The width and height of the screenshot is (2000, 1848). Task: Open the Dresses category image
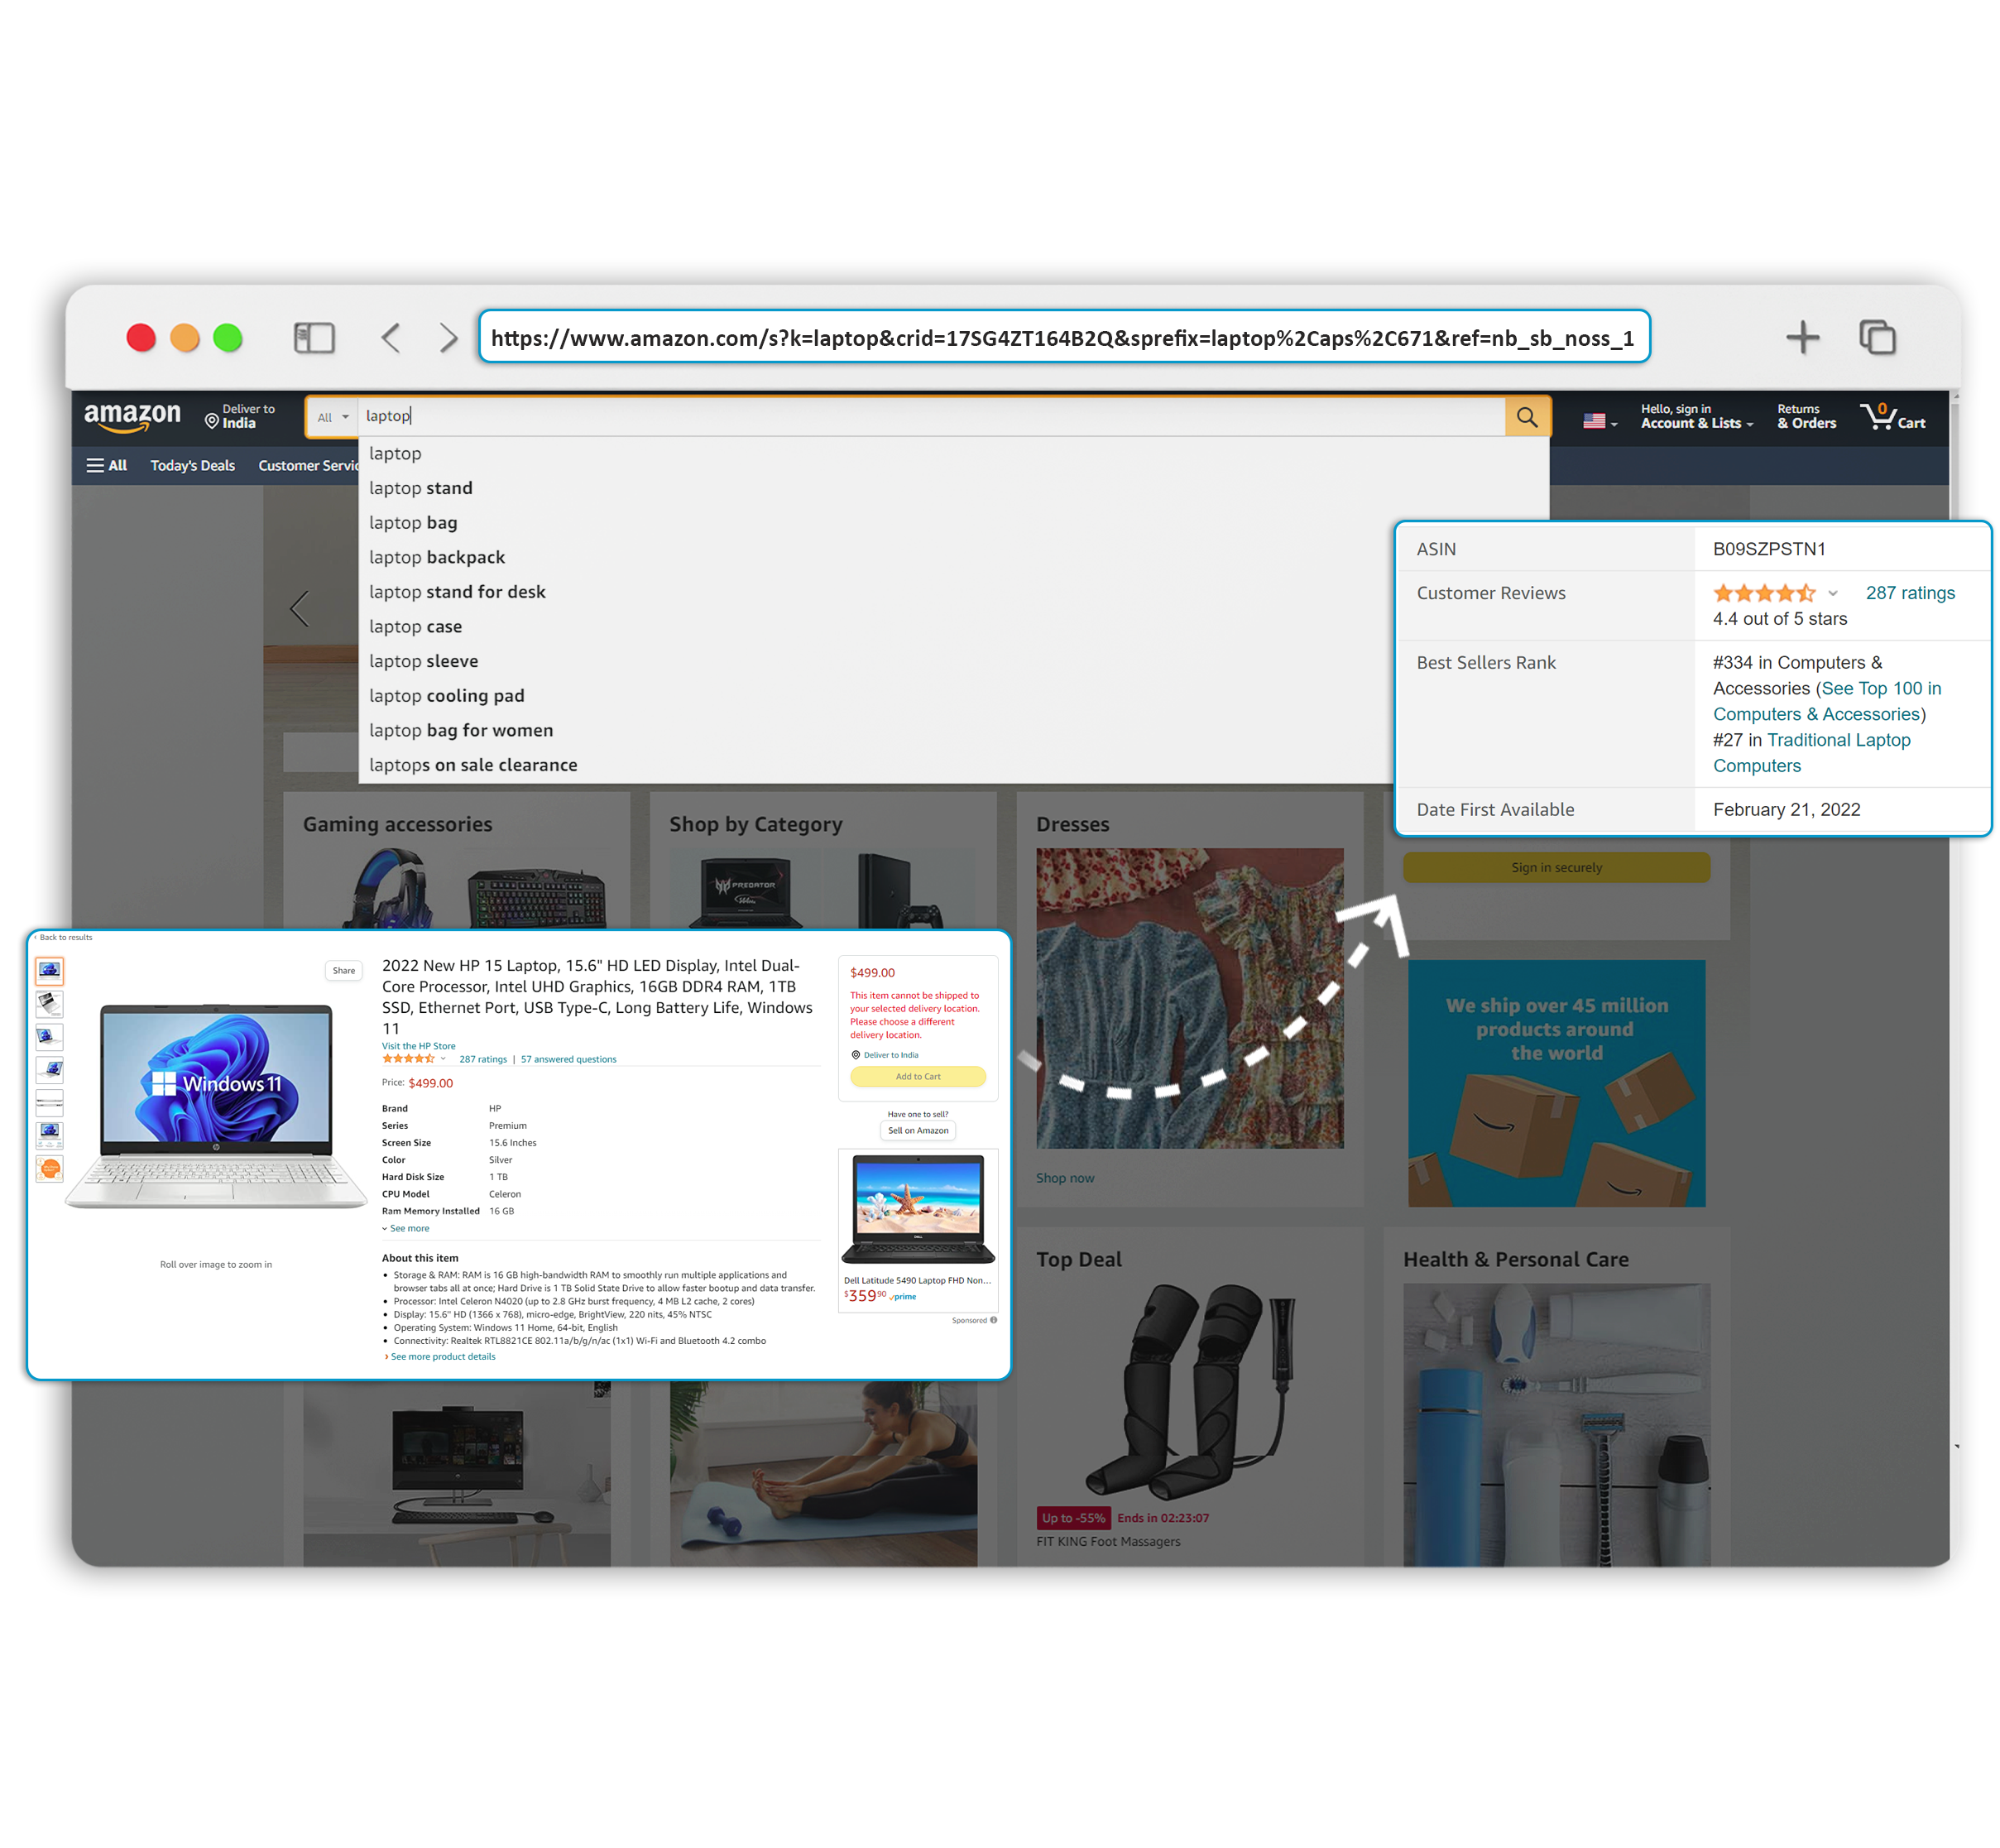[1189, 998]
